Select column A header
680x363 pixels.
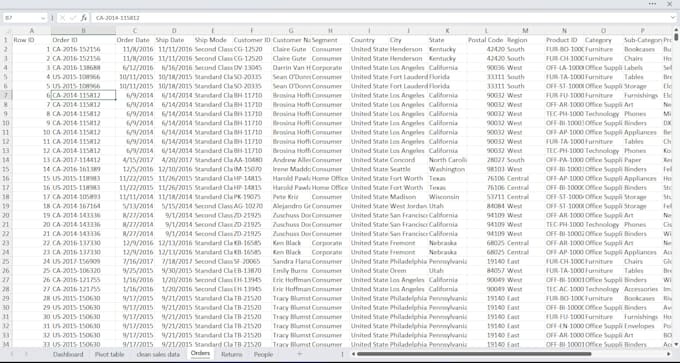32,31
